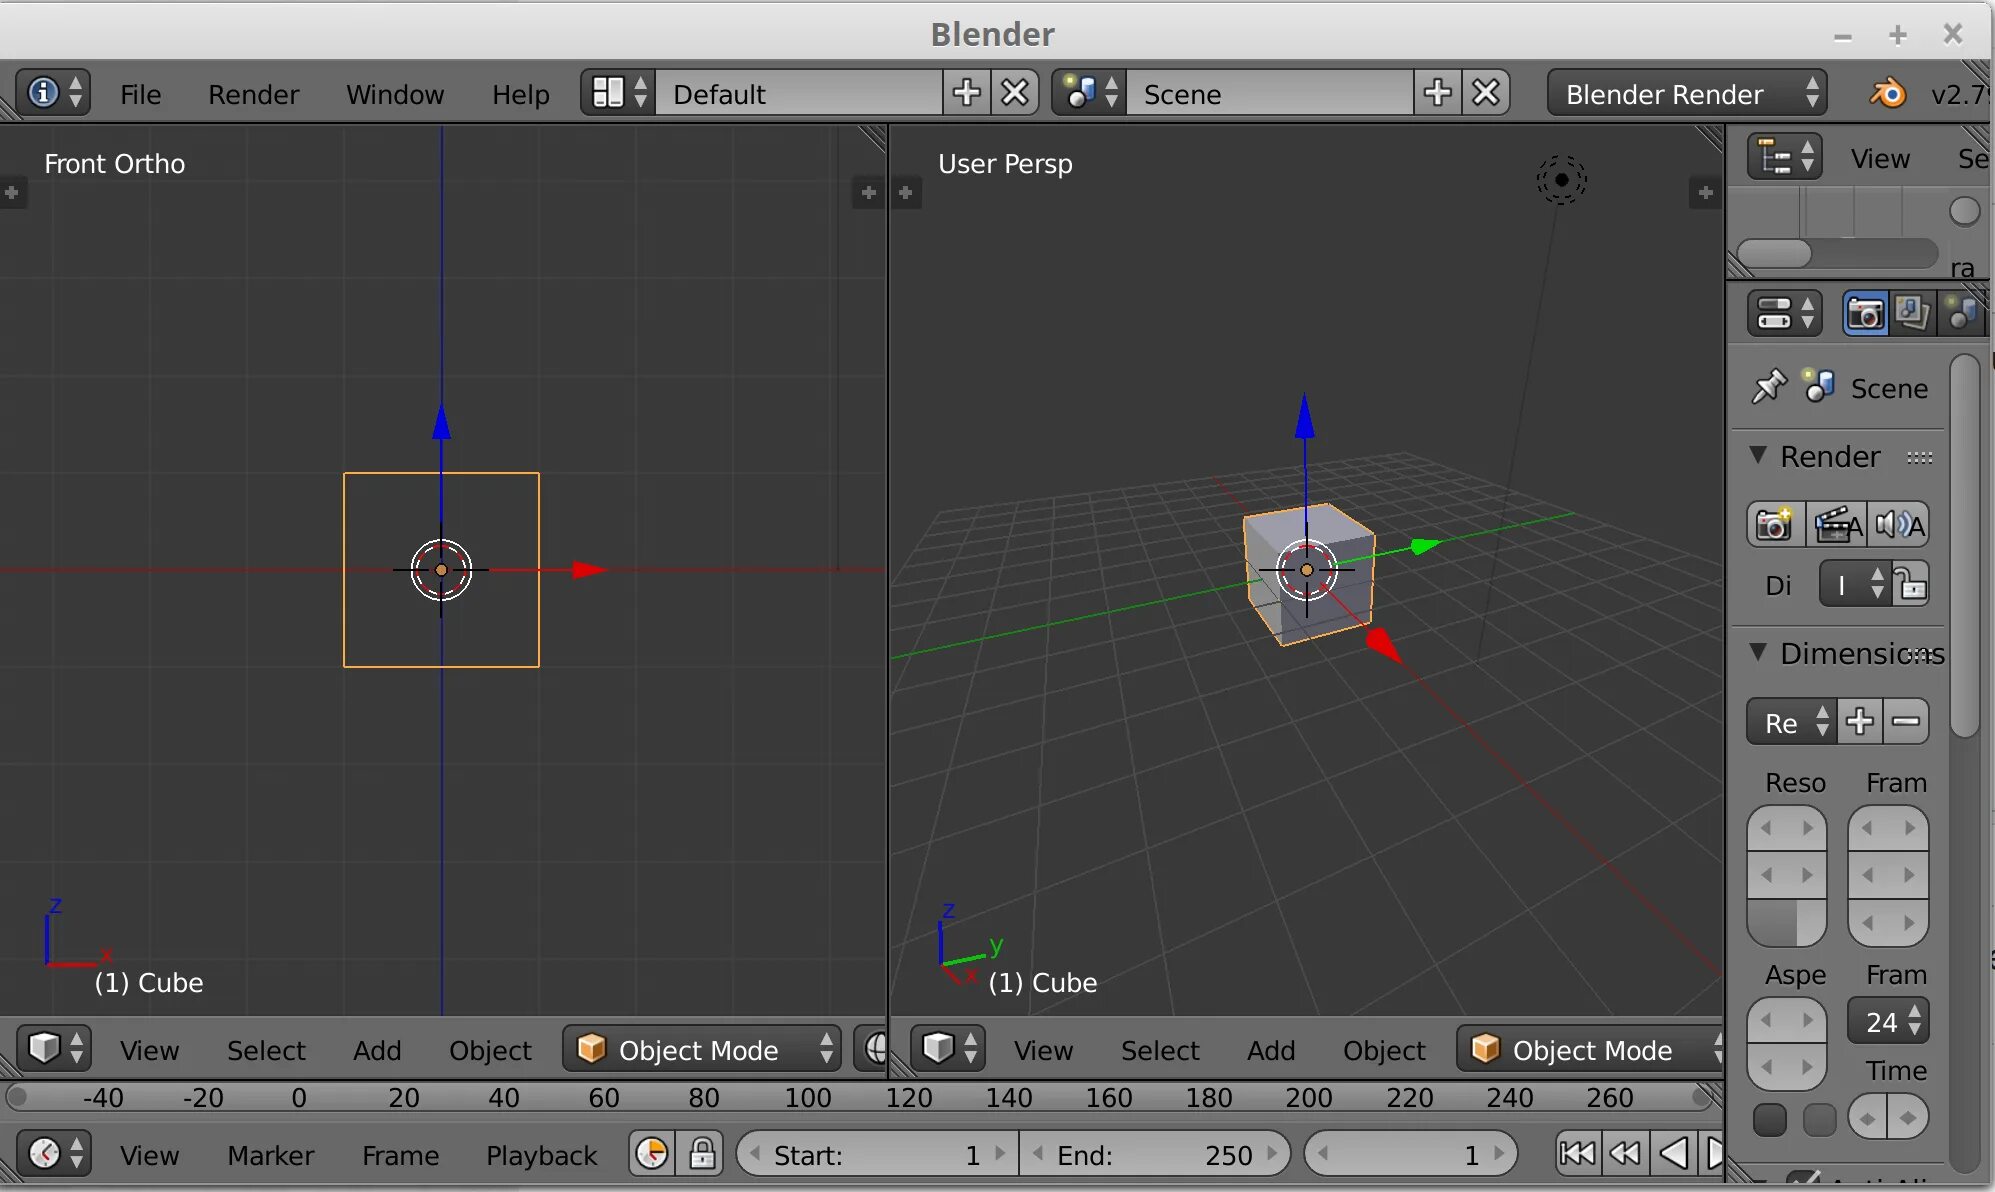Toggle the timeline range lock icon
The image size is (1995, 1192).
pos(702,1154)
